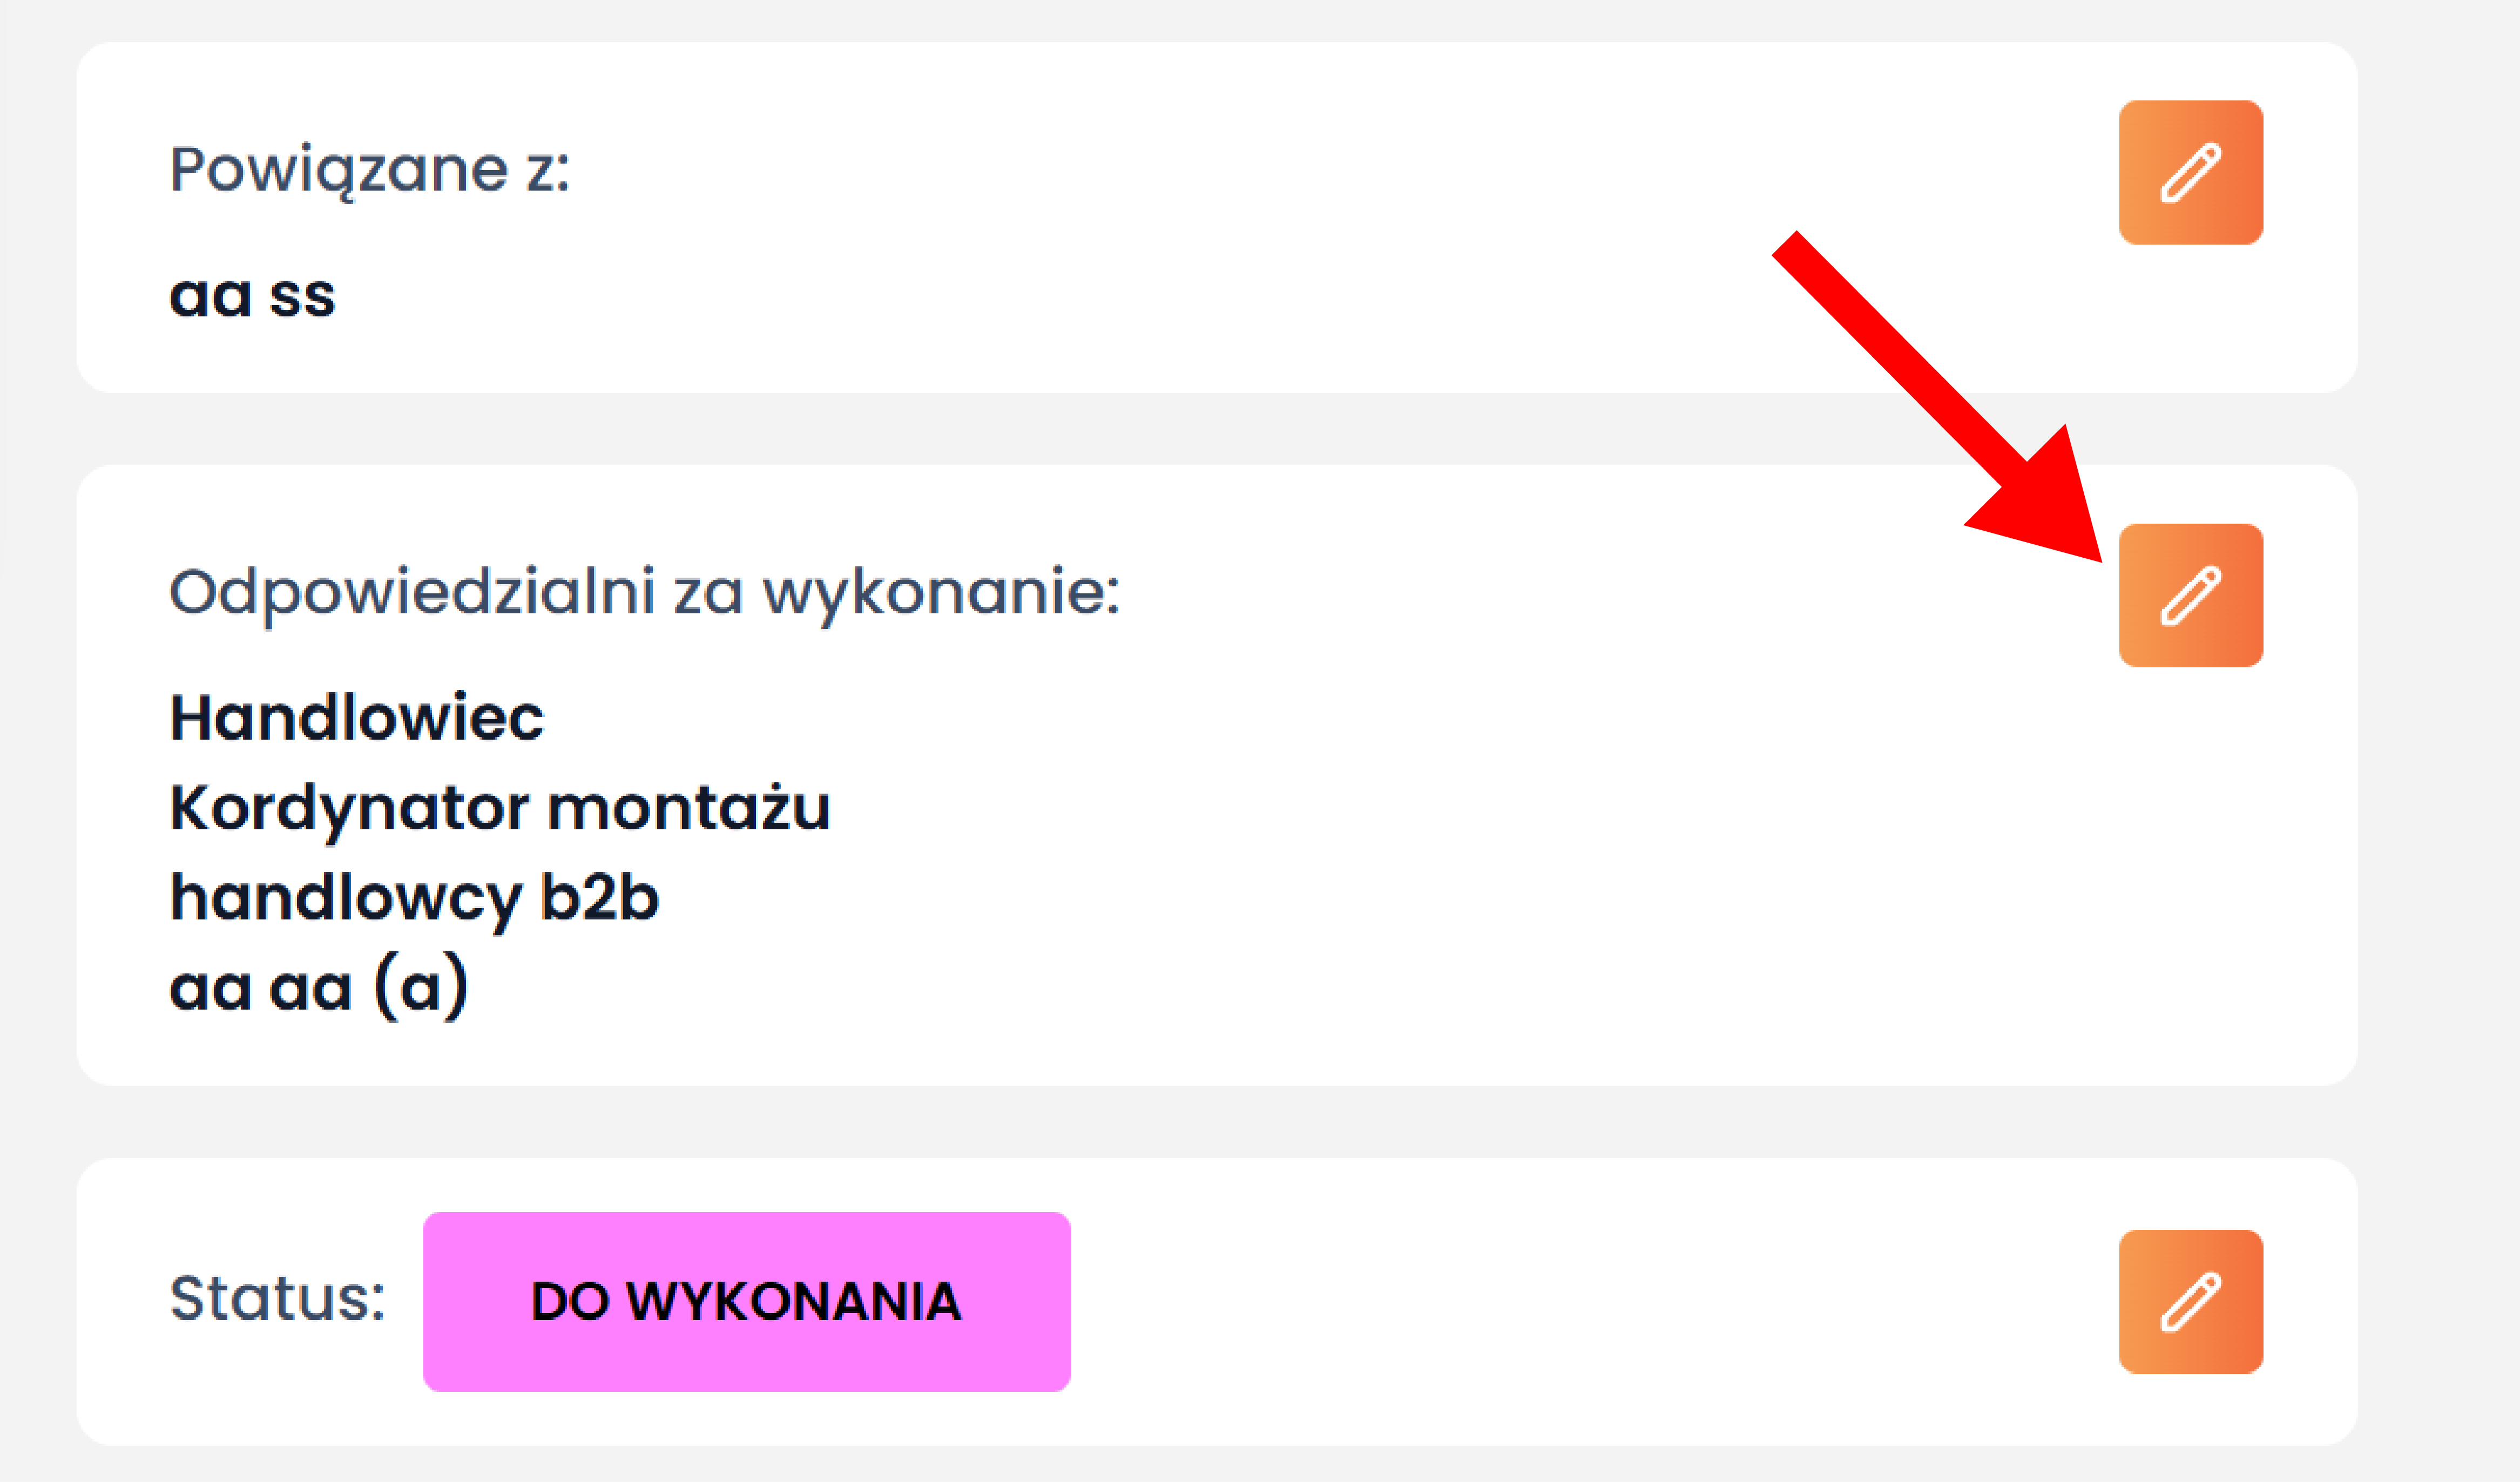2520x1482 pixels.
Task: Click the 'Powiązane z:' label
Action: point(369,169)
